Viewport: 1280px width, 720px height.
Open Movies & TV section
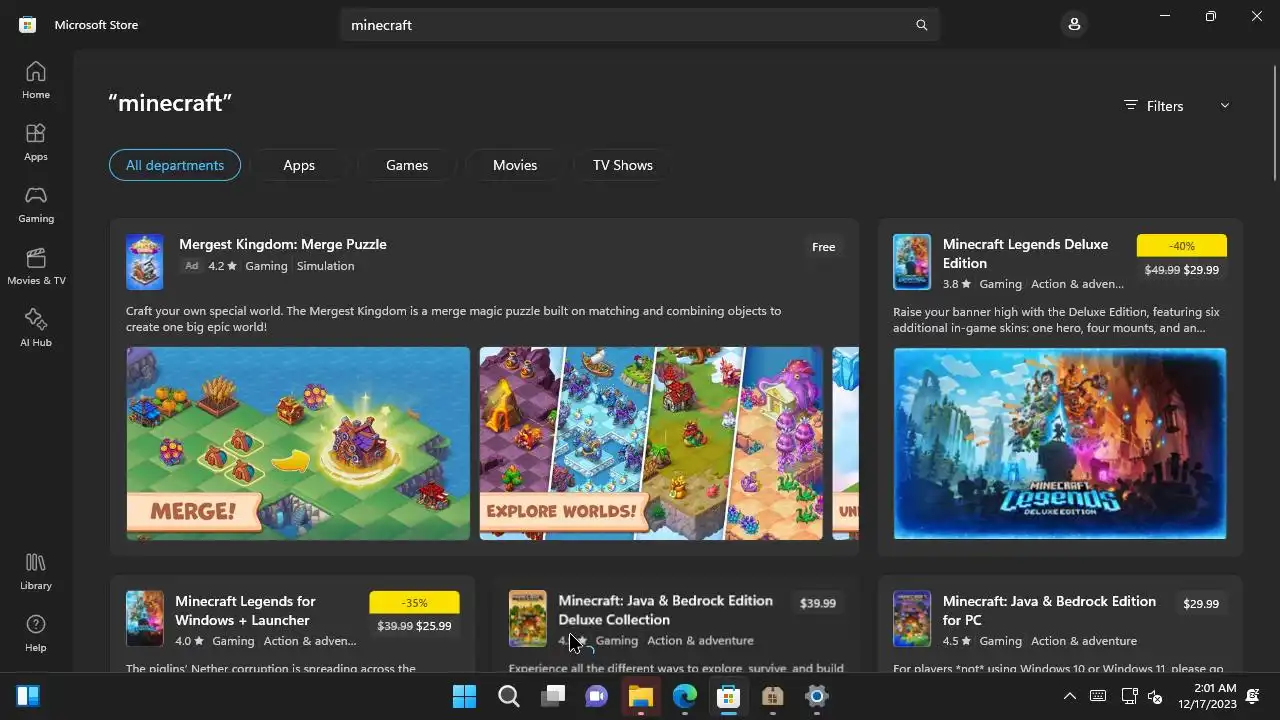(x=36, y=266)
